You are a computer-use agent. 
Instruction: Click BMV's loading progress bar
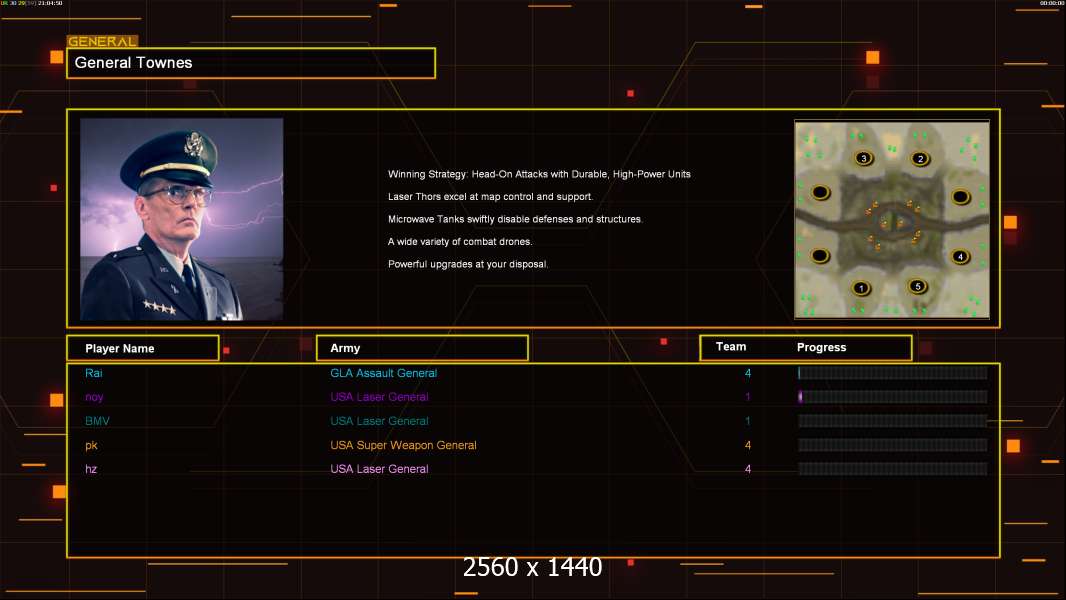pos(892,421)
